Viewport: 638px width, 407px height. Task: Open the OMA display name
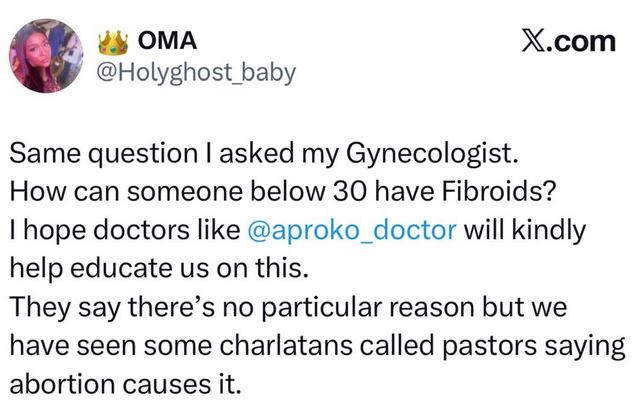(x=165, y=41)
